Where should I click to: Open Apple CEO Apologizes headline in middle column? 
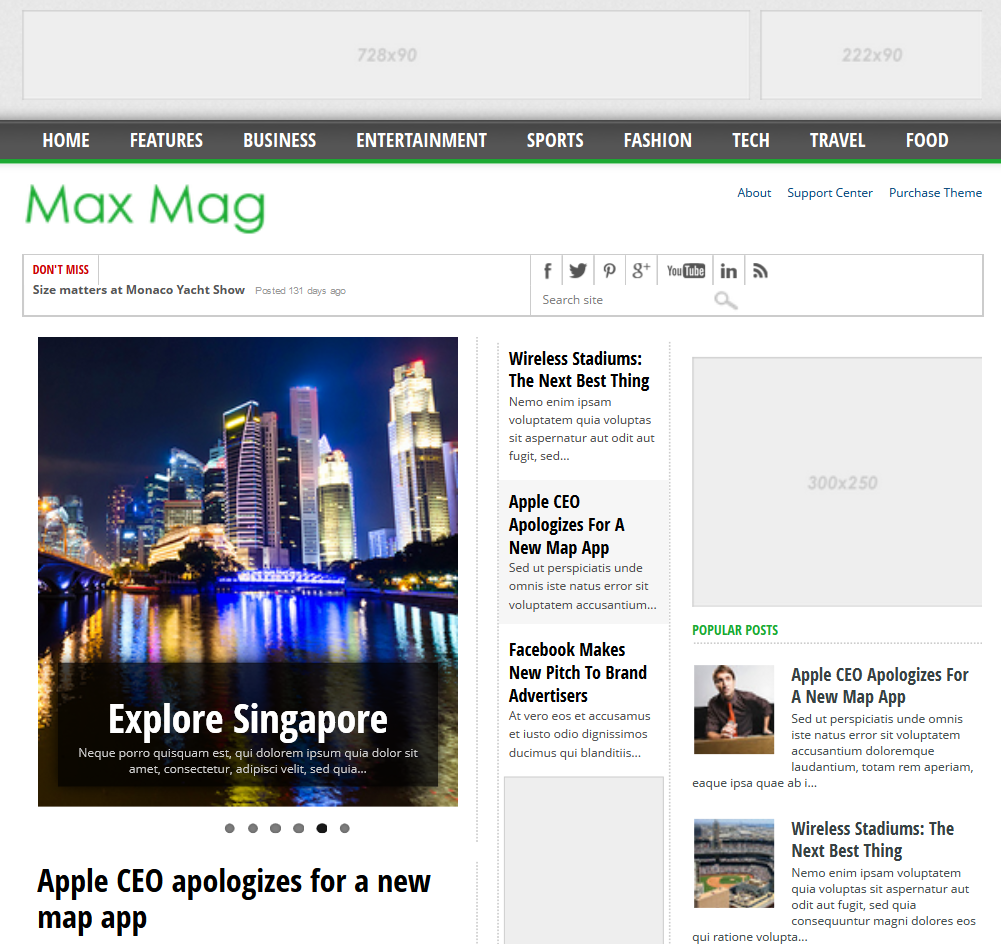pyautogui.click(x=566, y=525)
